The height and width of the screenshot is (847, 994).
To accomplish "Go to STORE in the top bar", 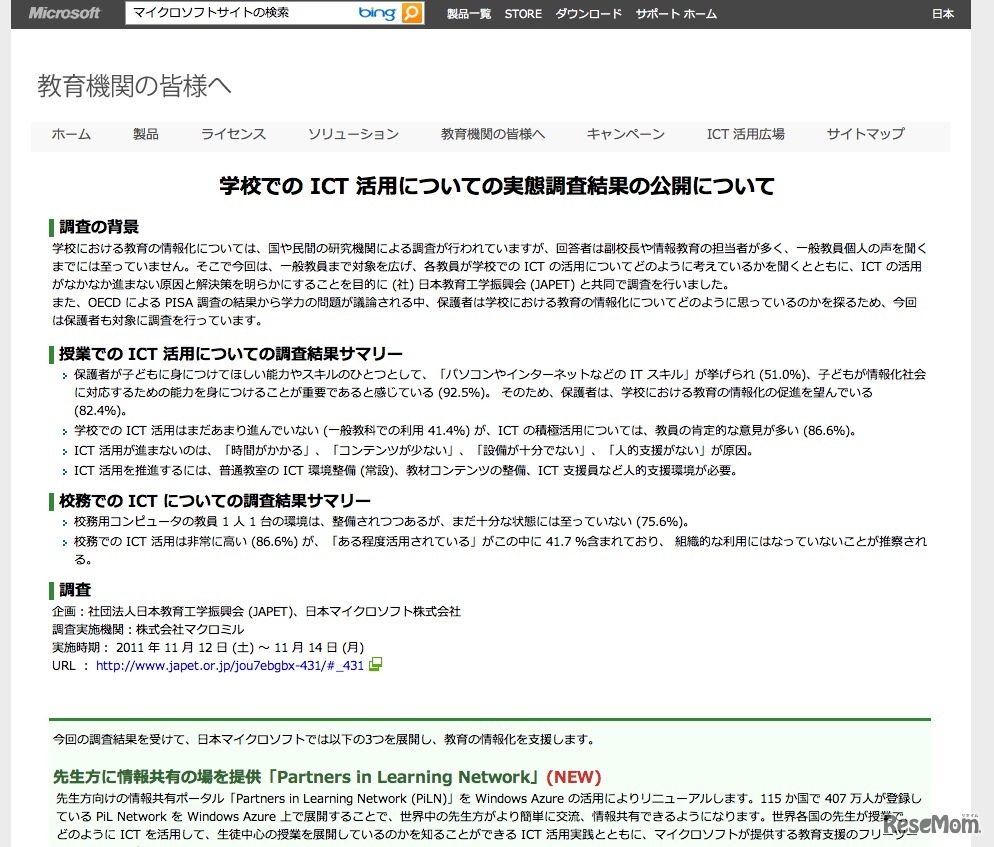I will click(x=523, y=14).
